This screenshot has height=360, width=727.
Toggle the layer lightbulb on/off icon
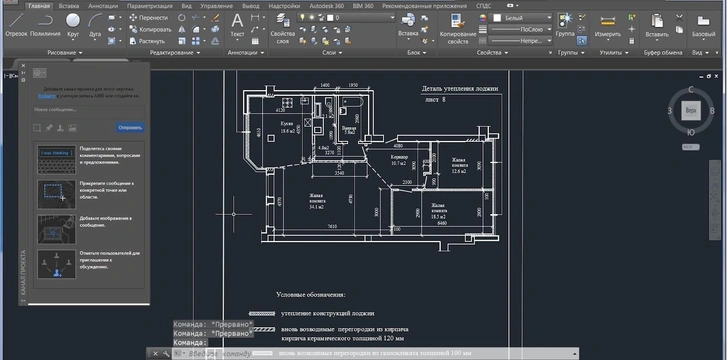pyautogui.click(x=303, y=18)
